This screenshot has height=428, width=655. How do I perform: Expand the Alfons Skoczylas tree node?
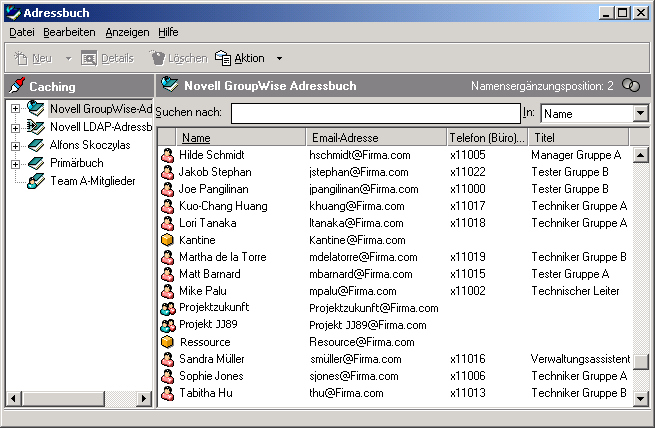tap(15, 146)
